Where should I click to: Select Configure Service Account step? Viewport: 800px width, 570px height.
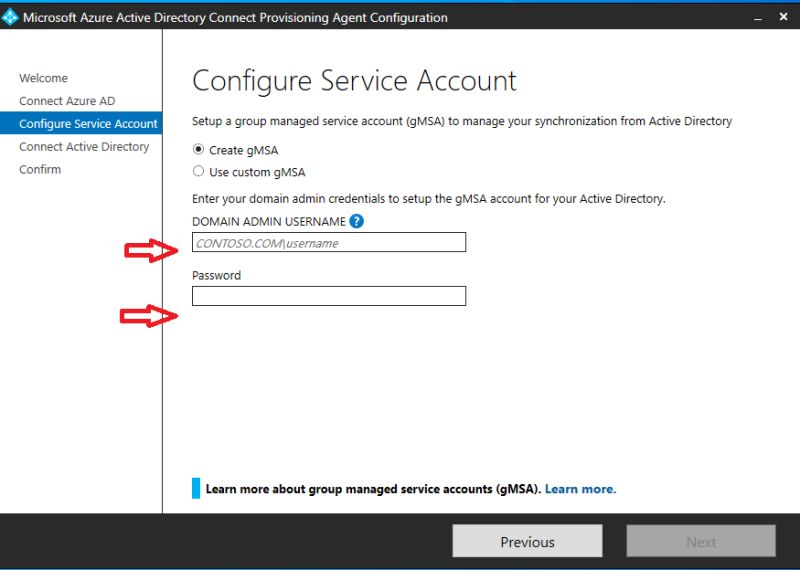click(x=81, y=123)
